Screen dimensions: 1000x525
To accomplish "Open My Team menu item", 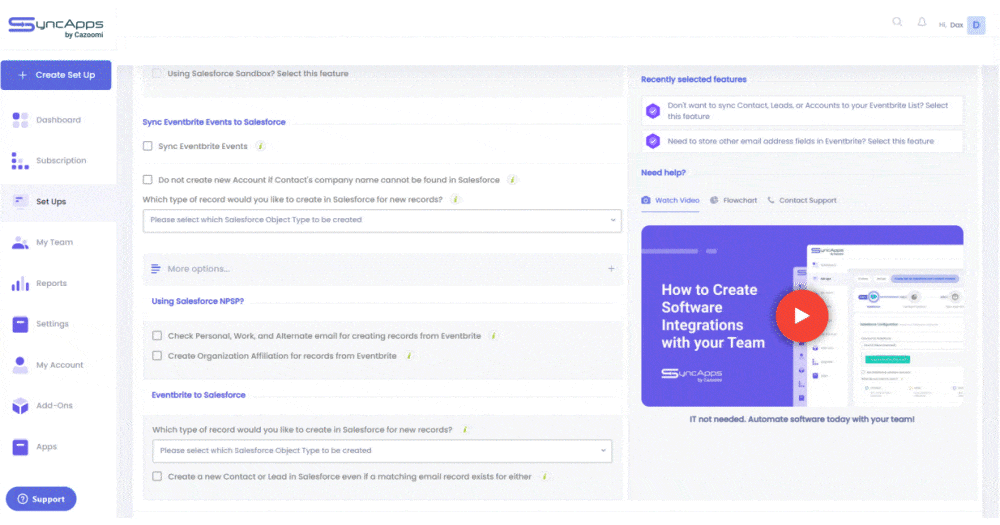I will coord(54,242).
